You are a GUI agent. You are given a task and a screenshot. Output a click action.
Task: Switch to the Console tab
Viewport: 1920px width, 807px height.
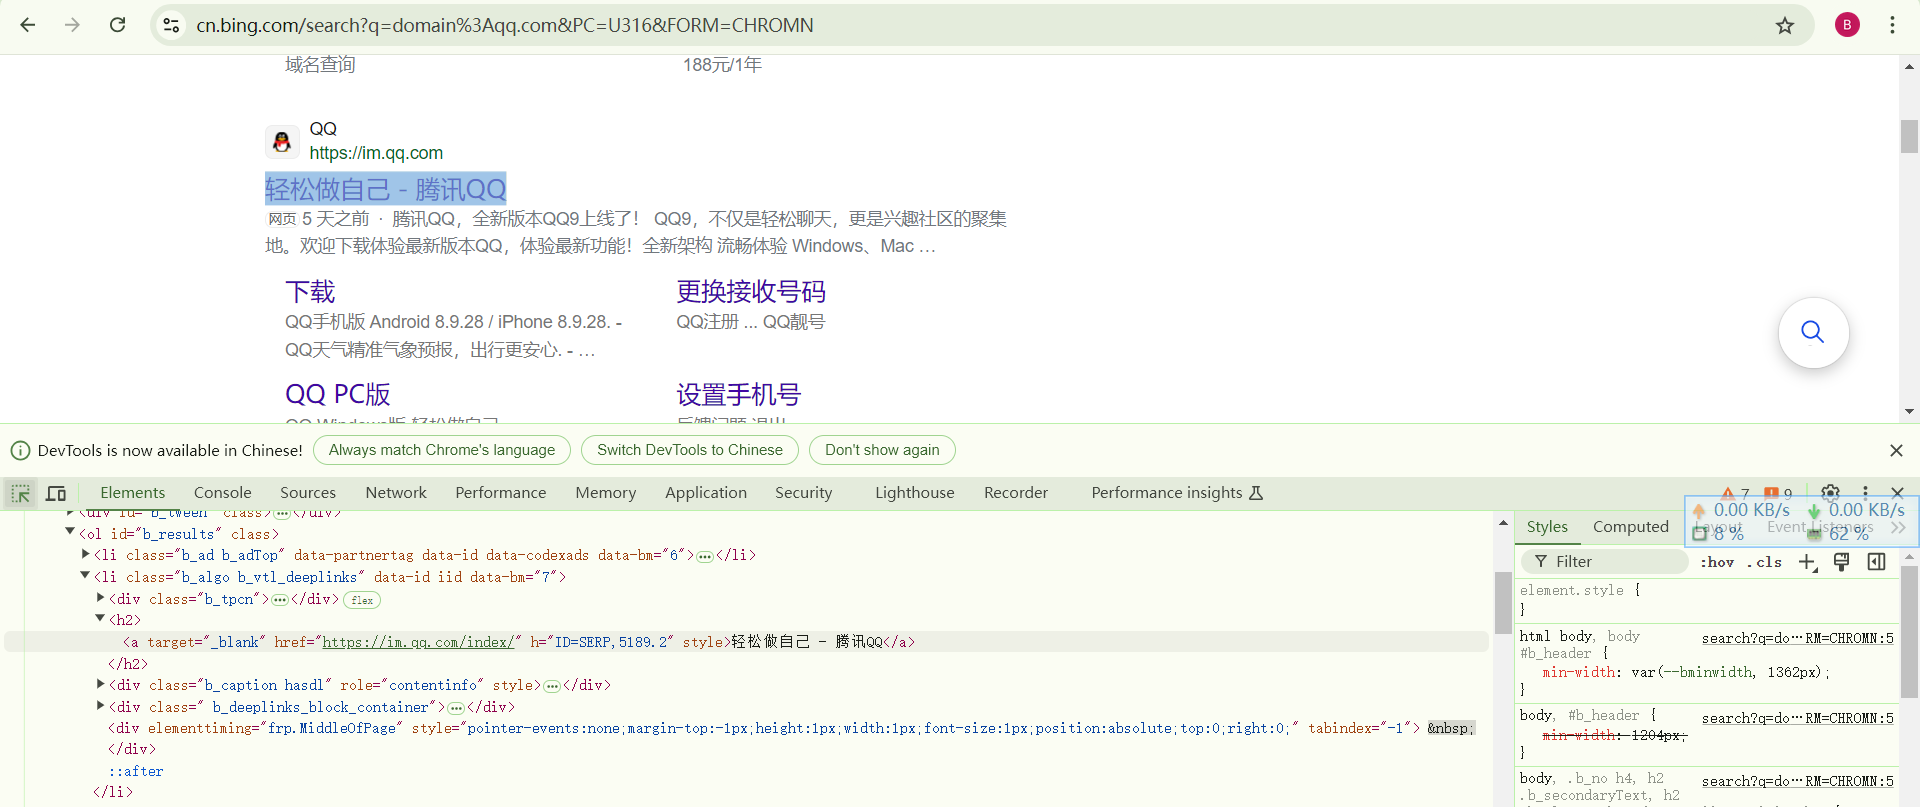223,492
